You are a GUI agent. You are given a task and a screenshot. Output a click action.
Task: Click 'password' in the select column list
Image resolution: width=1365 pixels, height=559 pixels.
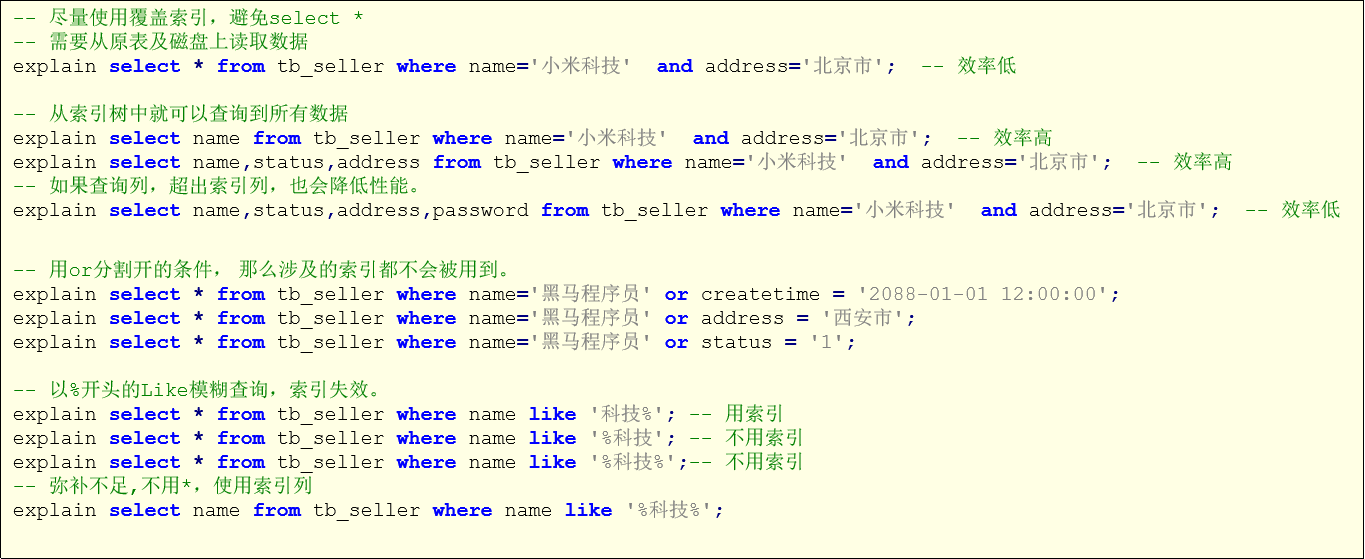[x=480, y=210]
